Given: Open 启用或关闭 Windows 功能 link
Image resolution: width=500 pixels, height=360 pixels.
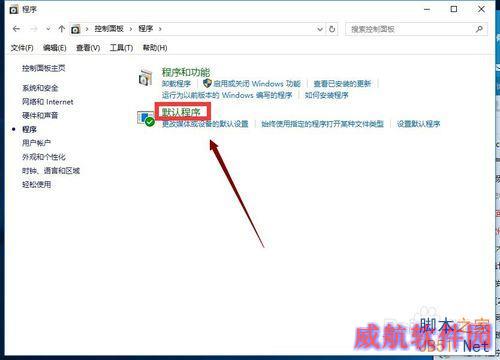Looking at the screenshot, I should [257, 84].
